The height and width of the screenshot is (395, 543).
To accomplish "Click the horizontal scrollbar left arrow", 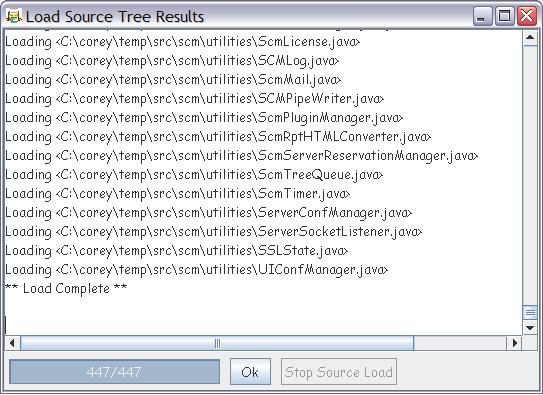I will point(12,343).
